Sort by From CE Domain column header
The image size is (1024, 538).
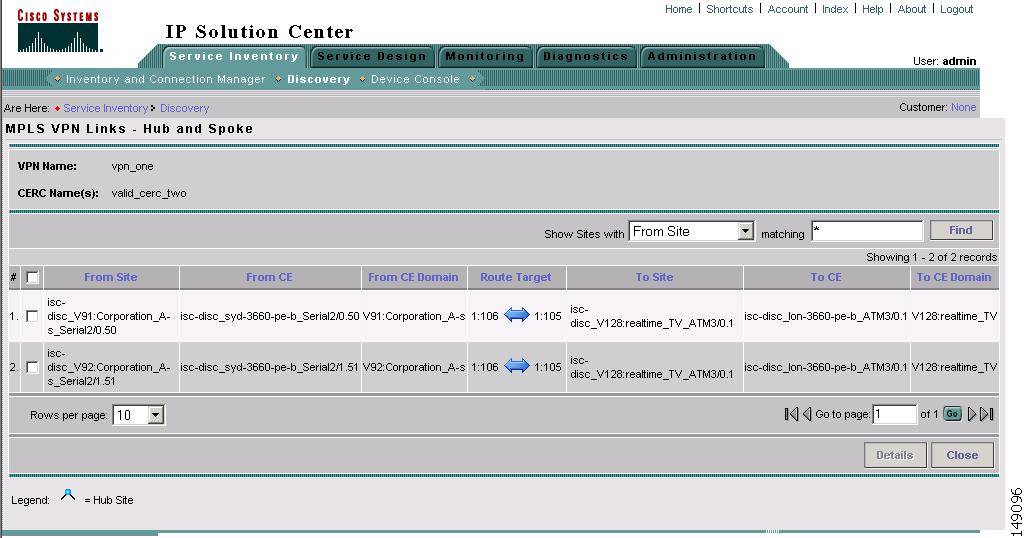click(x=413, y=277)
